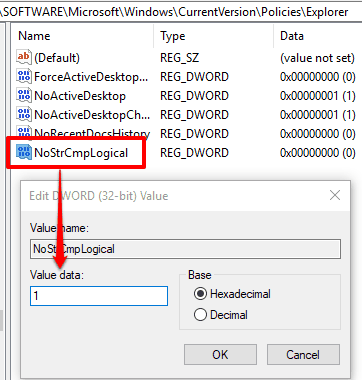Image resolution: width=362 pixels, height=380 pixels.
Task: Select the NoActiveDesktop entry name
Action: (80, 96)
